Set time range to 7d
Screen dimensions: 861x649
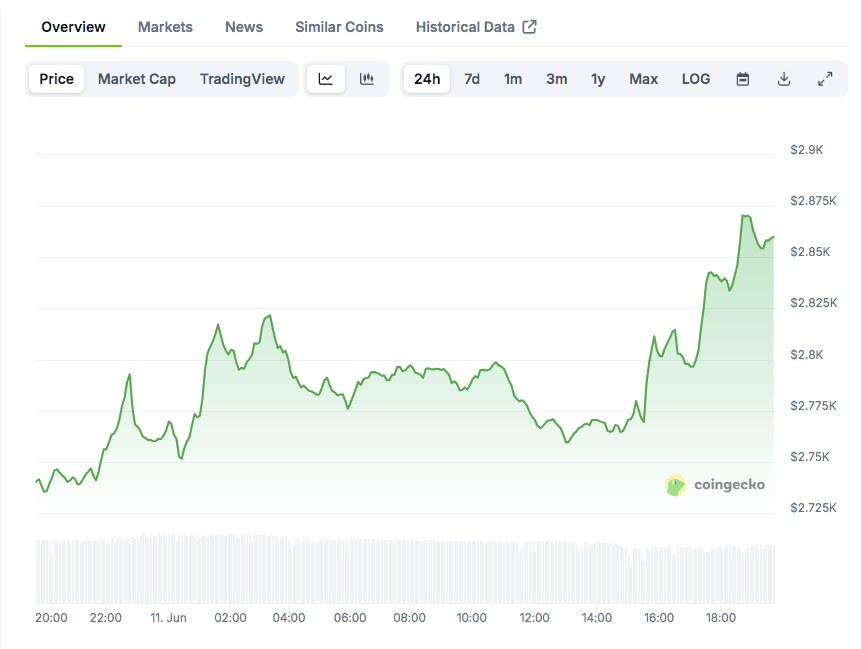[472, 79]
